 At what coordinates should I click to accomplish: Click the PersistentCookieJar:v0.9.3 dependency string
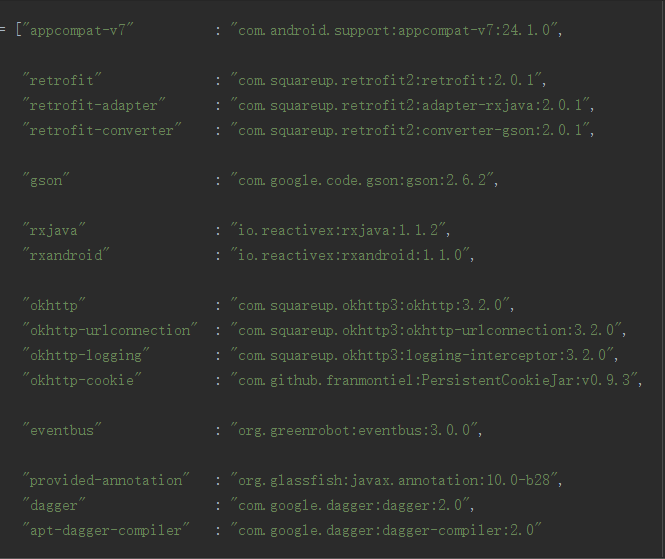pos(436,380)
